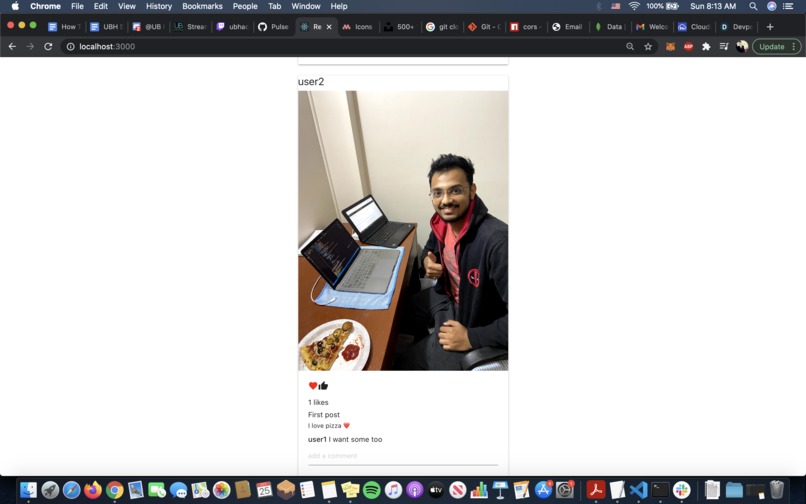Open Terminal from the Dock
Image resolution: width=806 pixels, height=504 pixels.
tap(660, 490)
